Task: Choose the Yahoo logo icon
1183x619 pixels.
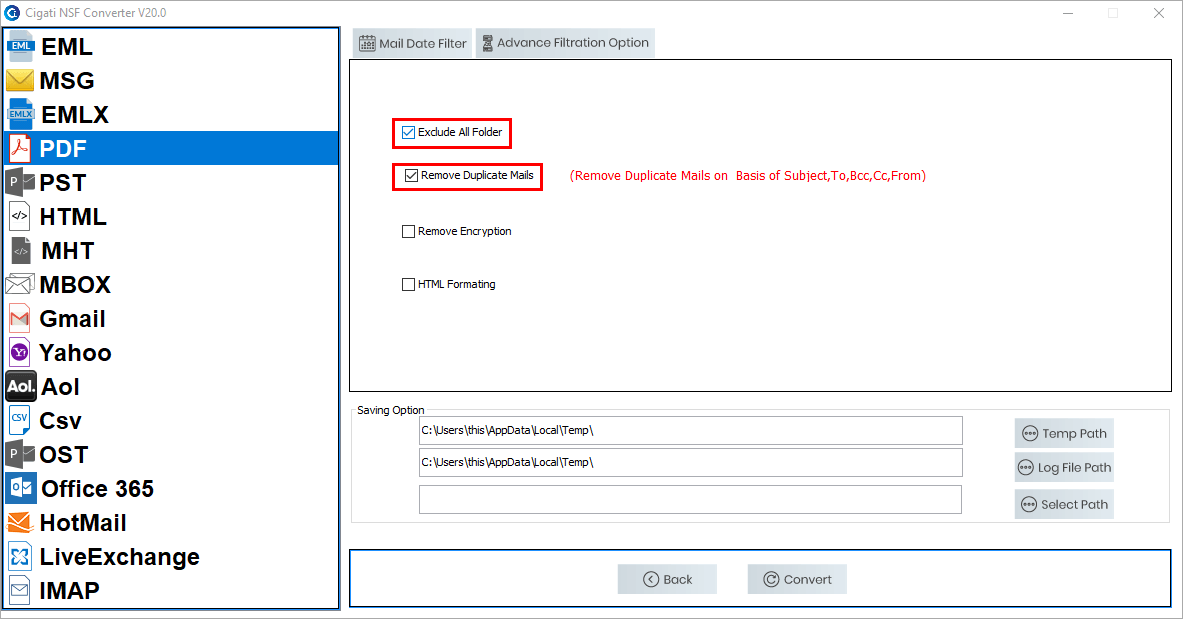Action: [x=20, y=352]
